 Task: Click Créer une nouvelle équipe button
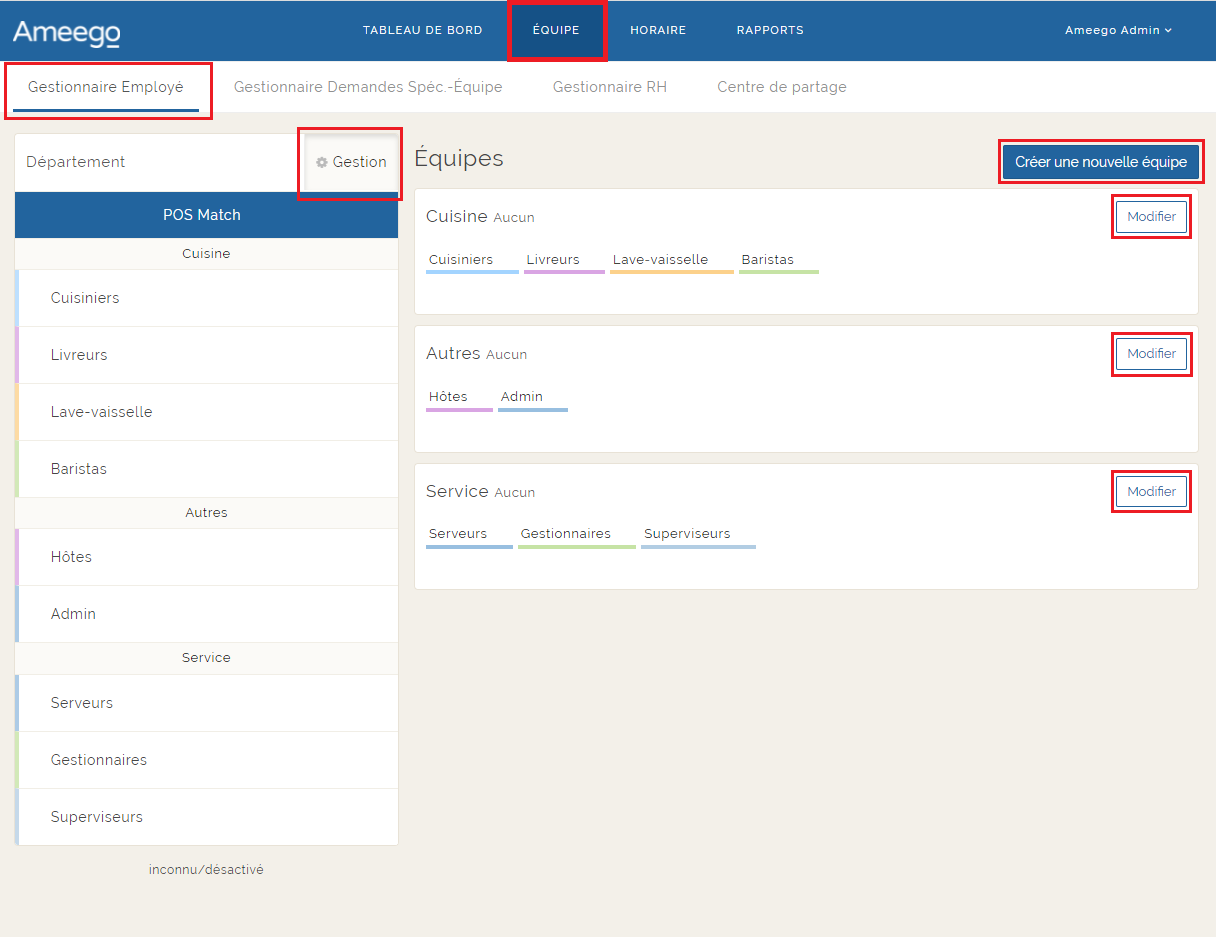(x=1100, y=162)
